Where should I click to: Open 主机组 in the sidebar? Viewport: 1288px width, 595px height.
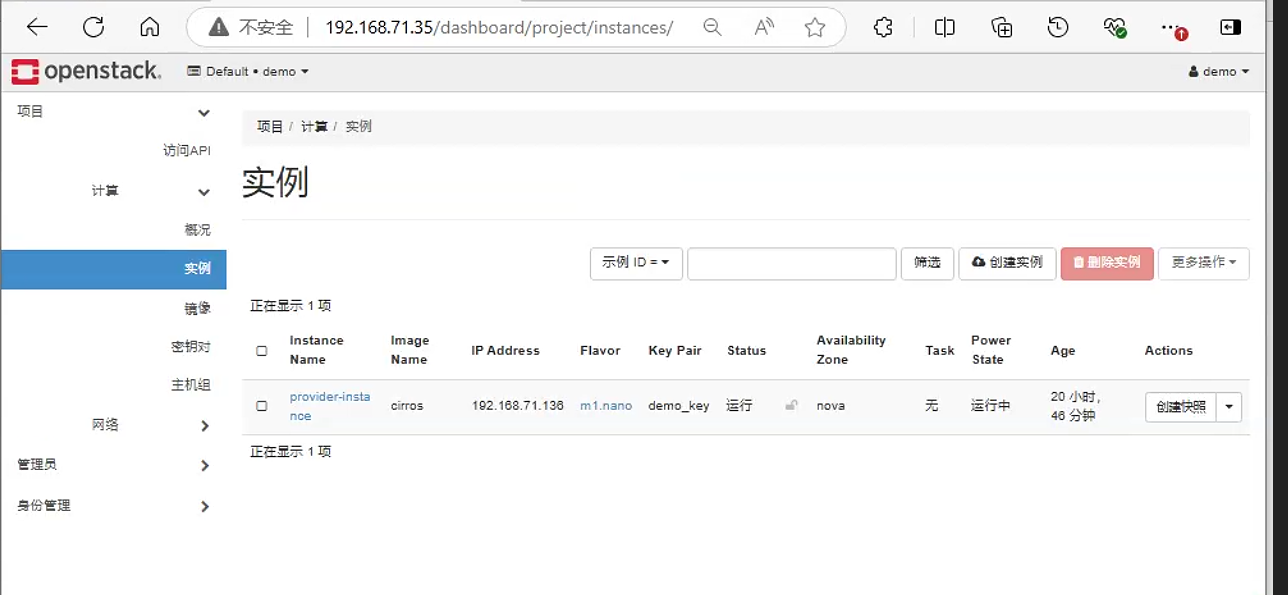tap(191, 385)
